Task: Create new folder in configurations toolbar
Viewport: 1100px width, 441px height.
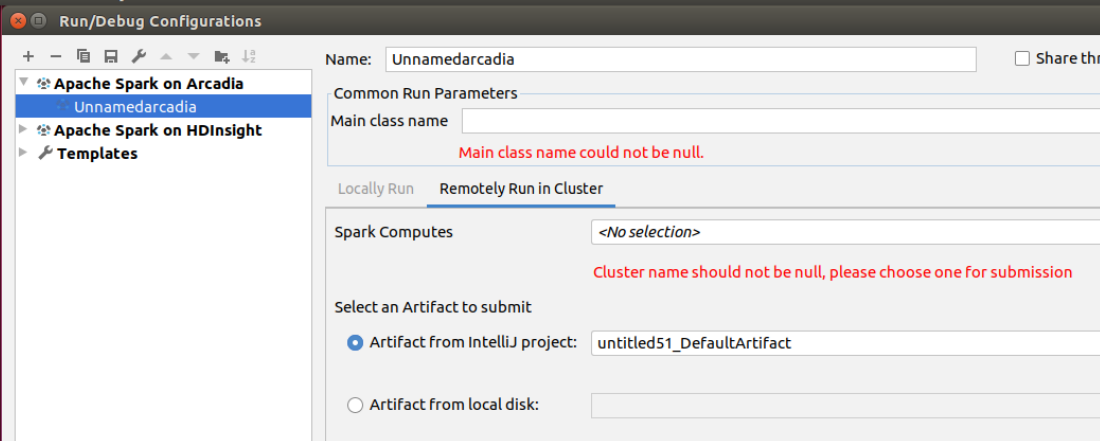Action: pos(222,56)
